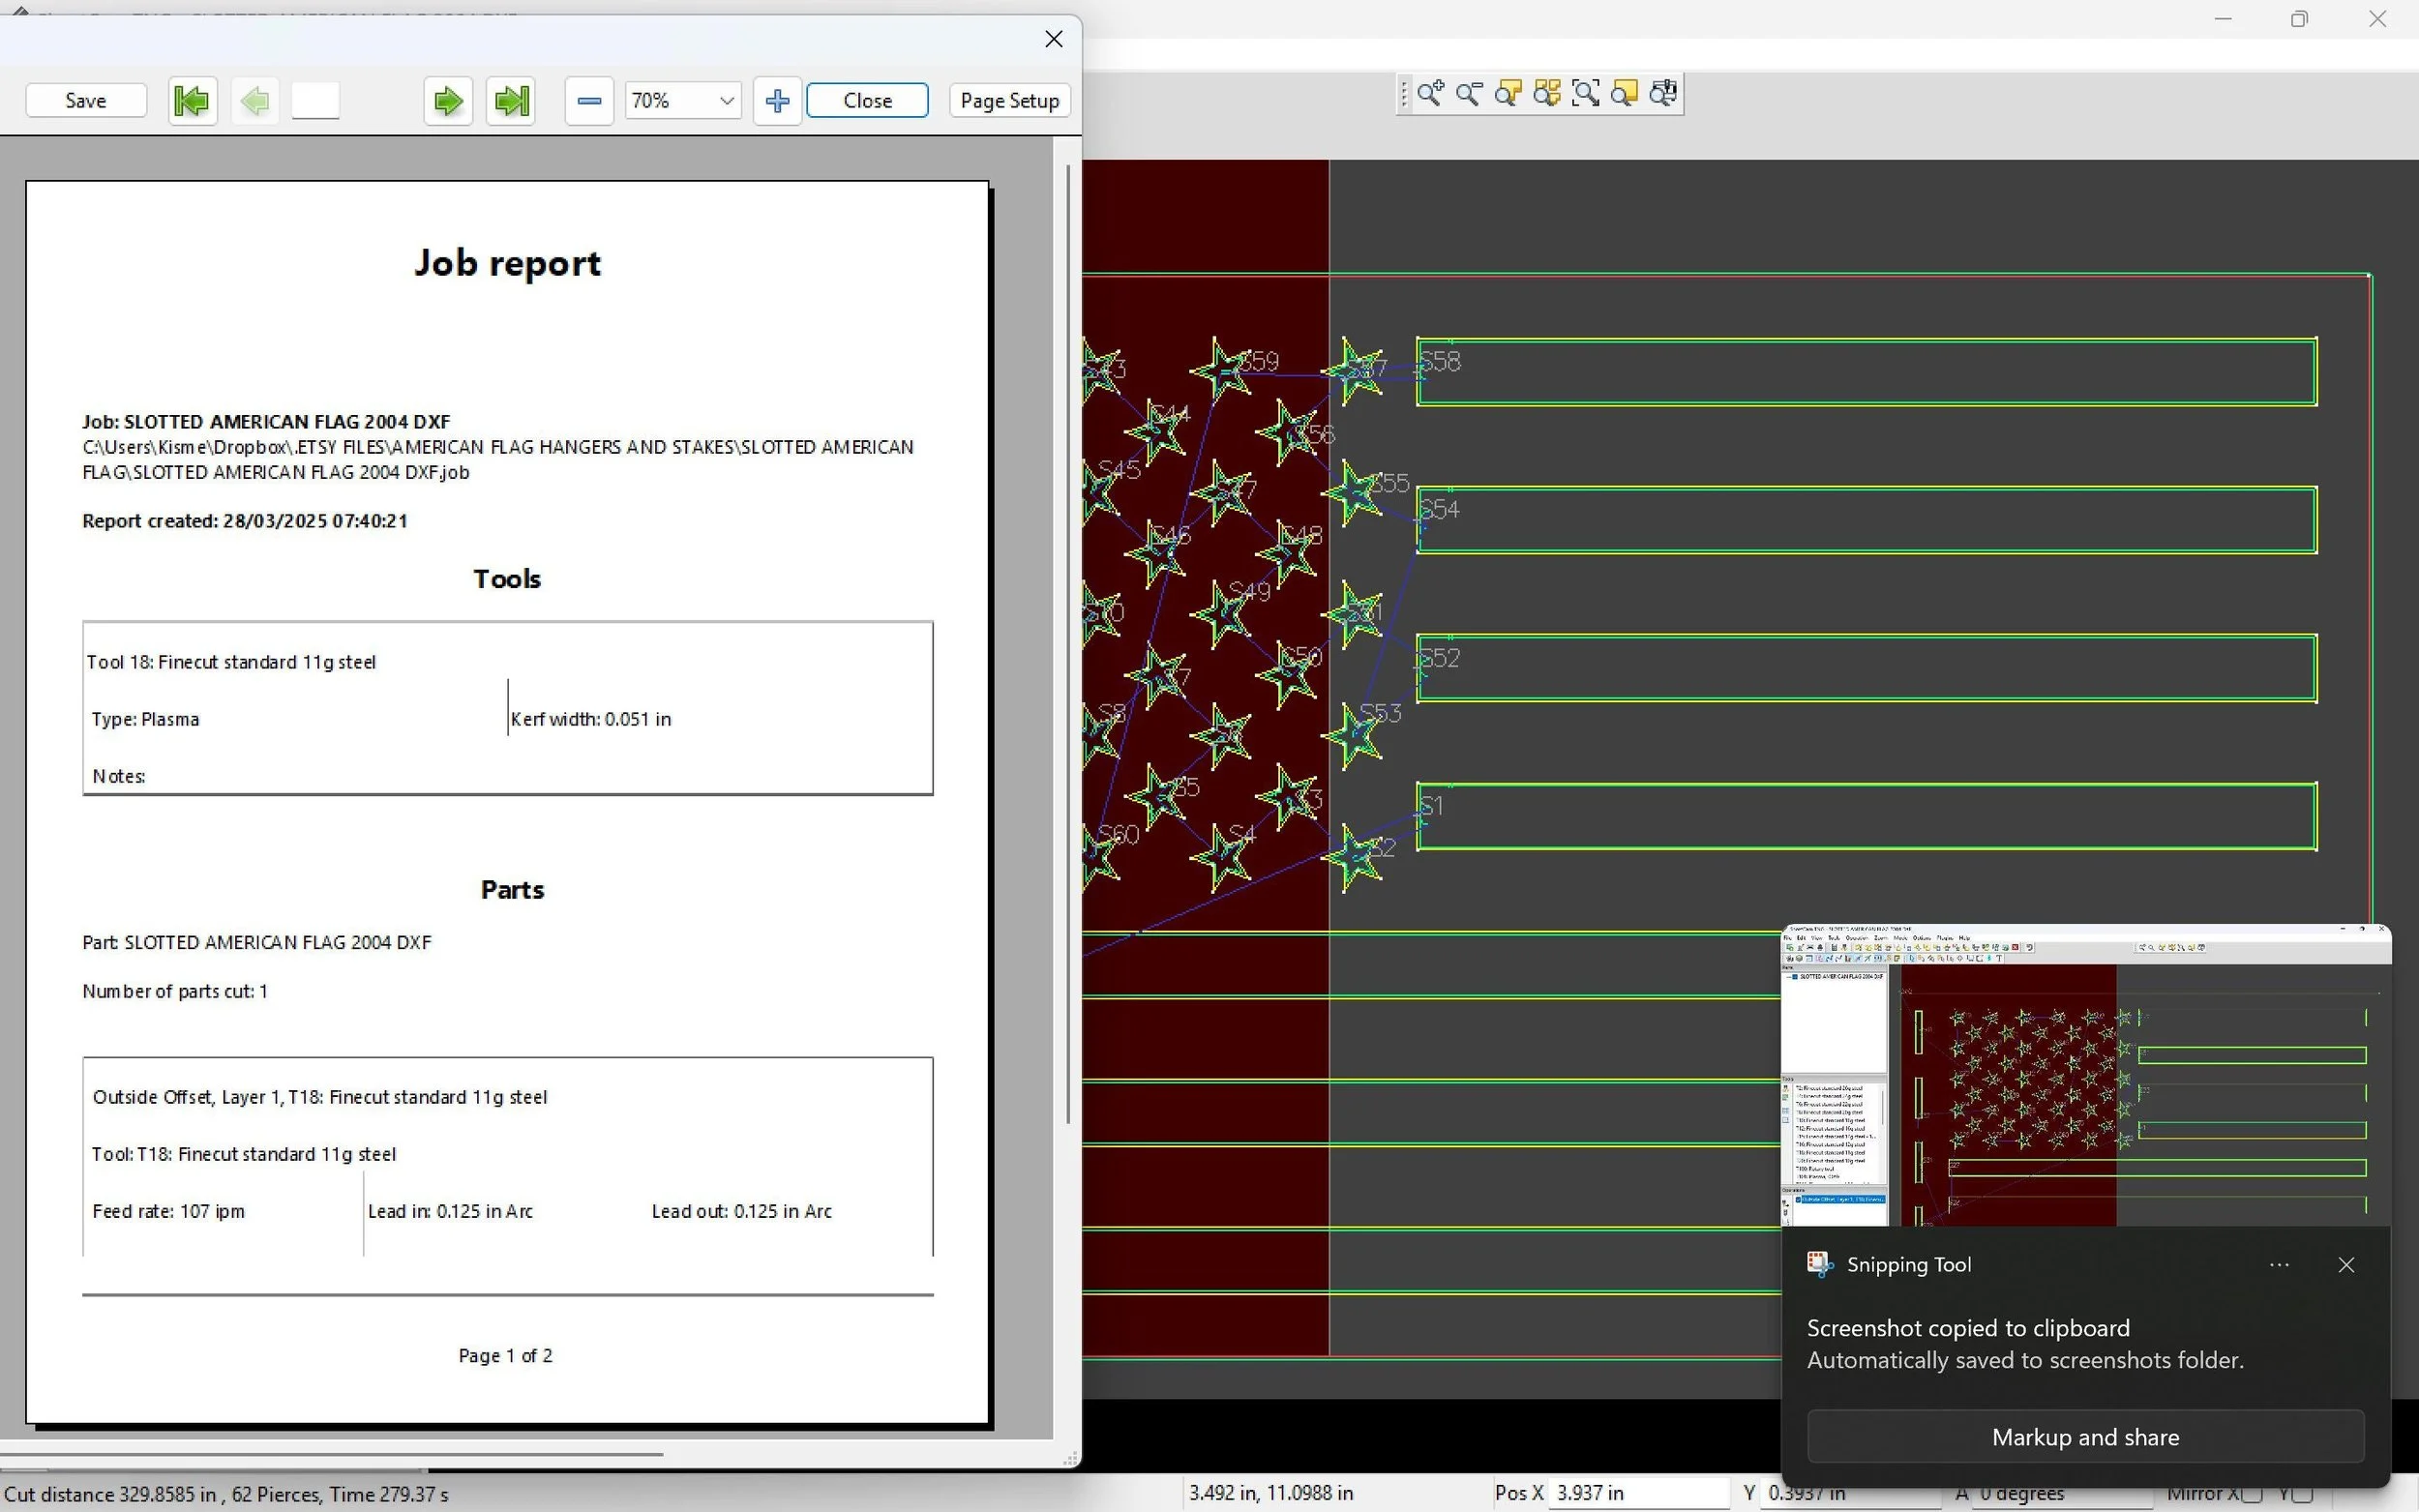Click the zoom in magnifier icon
2419x1512 pixels.
1430,94
